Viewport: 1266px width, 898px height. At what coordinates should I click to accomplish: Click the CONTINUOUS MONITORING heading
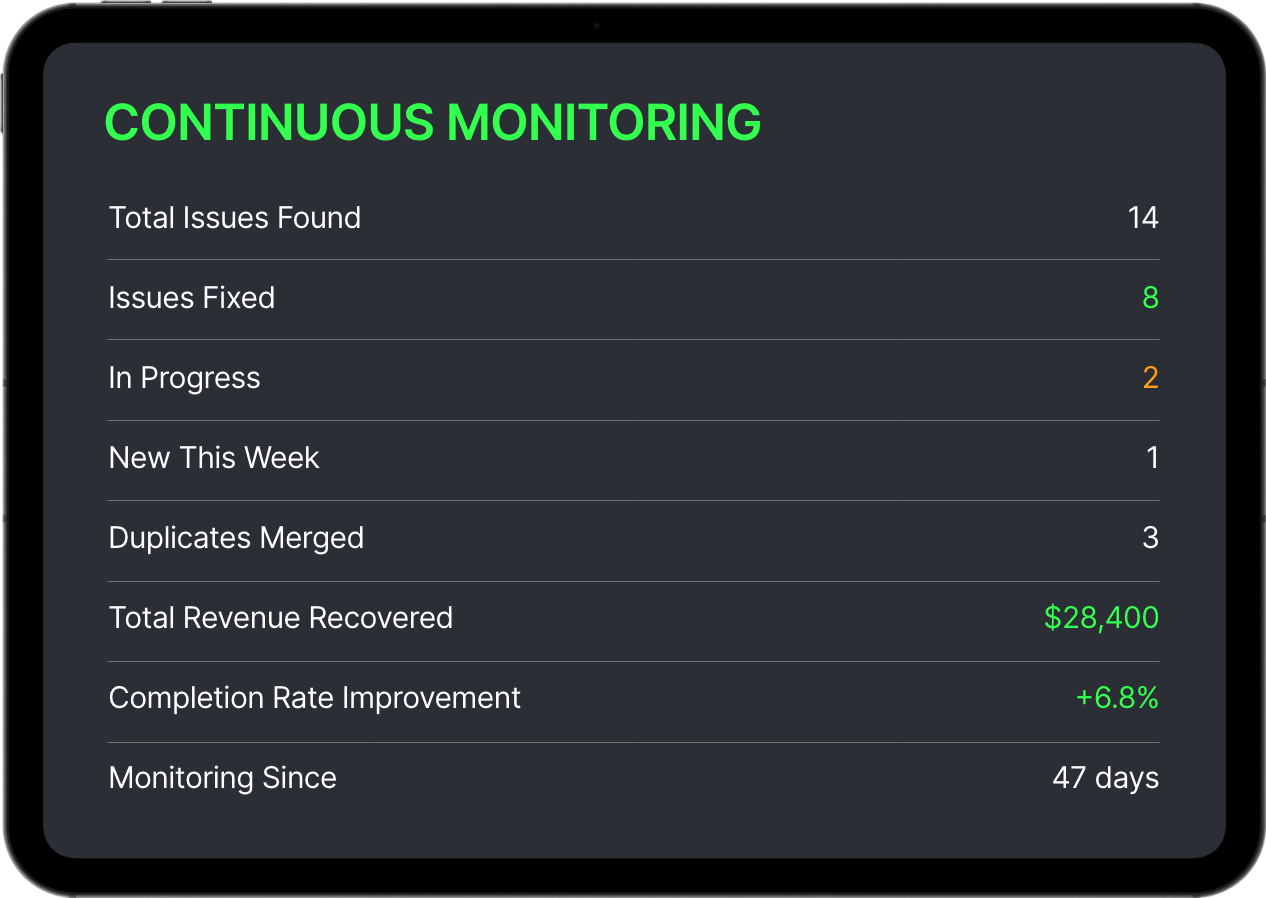tap(433, 122)
